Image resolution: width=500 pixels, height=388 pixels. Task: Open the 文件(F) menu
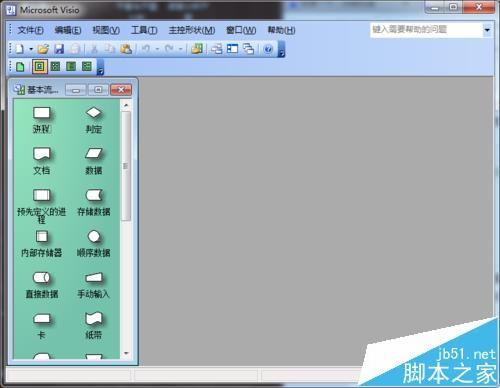point(30,30)
